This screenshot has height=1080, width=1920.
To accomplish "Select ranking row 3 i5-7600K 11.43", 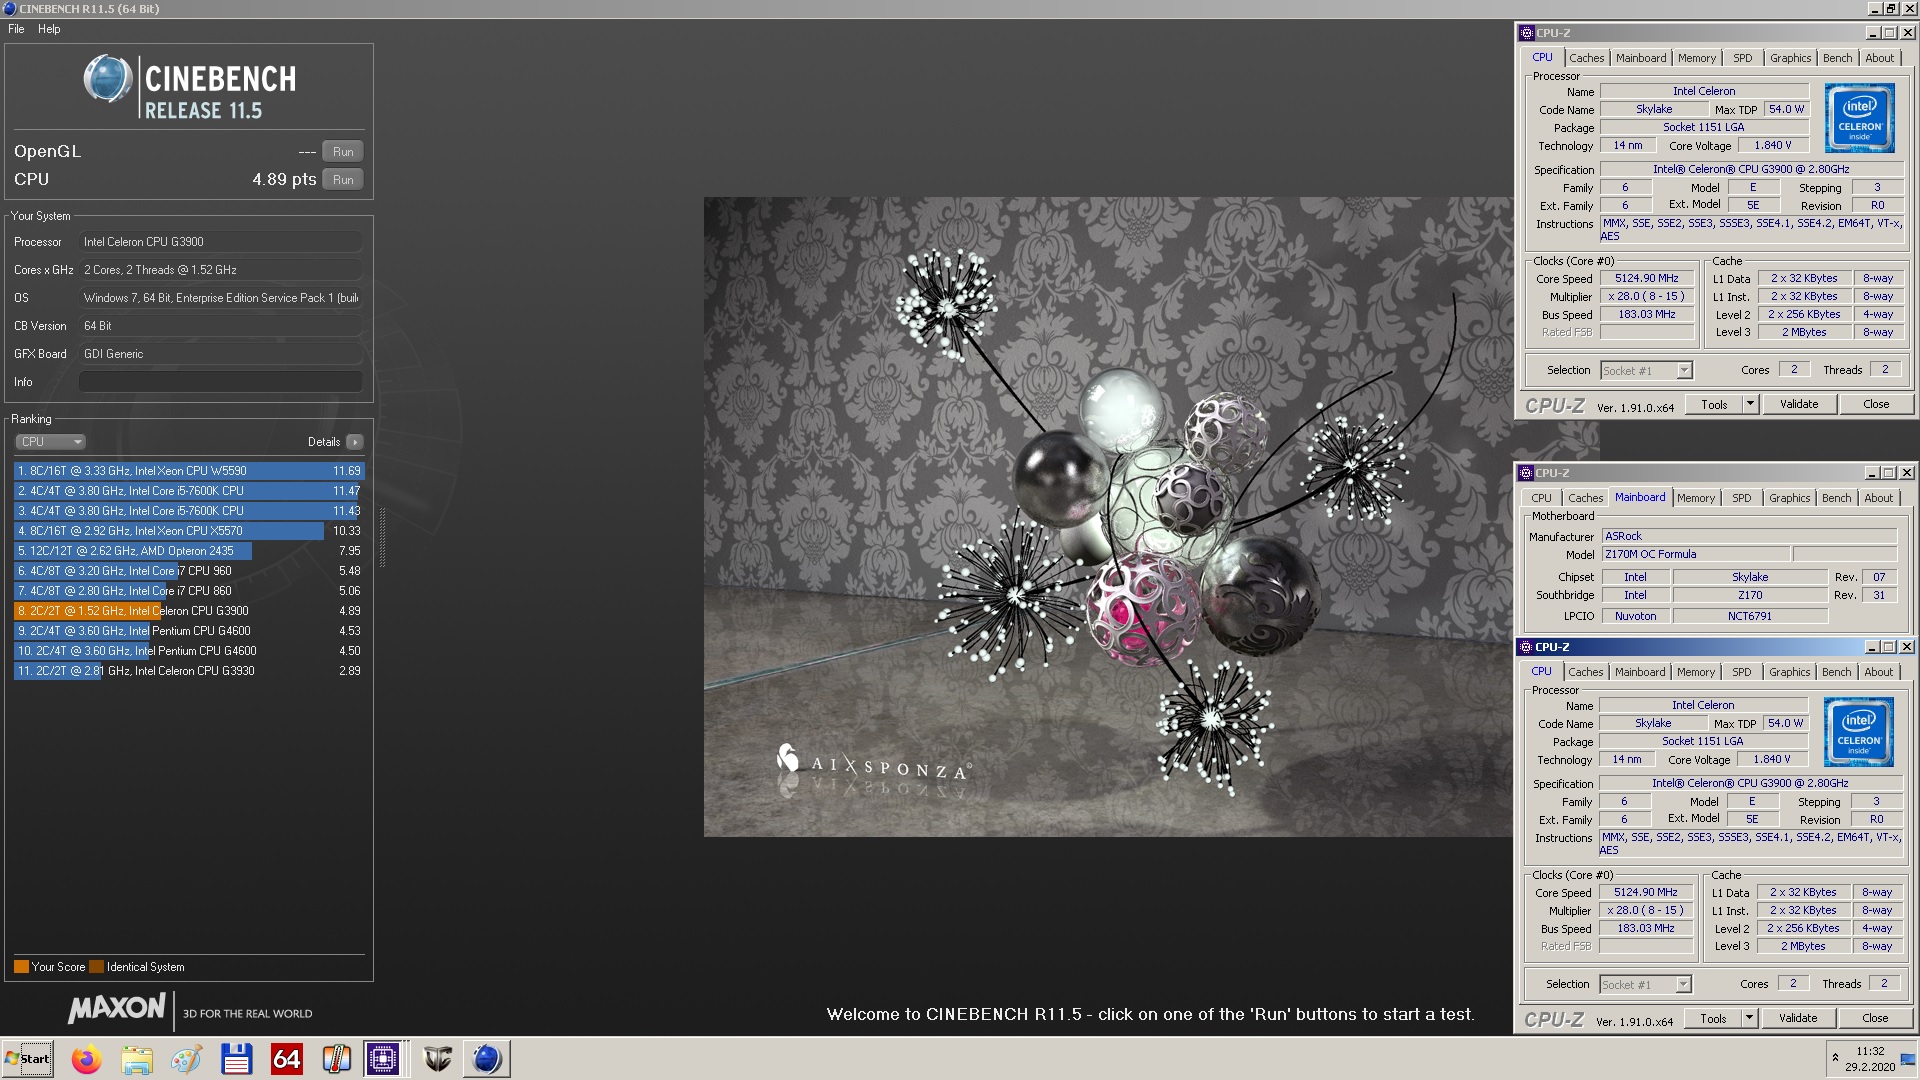I will (x=189, y=511).
